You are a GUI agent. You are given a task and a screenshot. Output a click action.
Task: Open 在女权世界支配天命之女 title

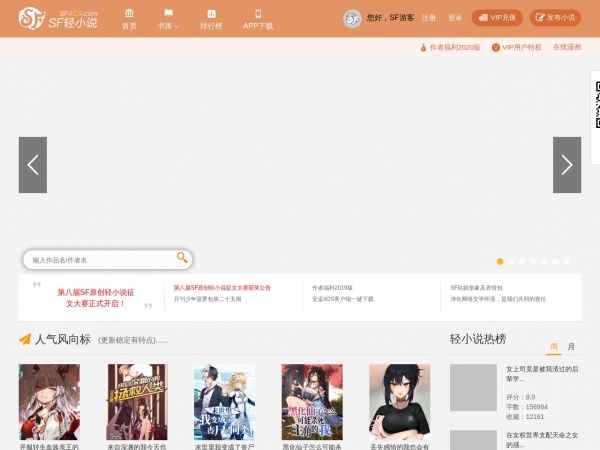point(542,440)
